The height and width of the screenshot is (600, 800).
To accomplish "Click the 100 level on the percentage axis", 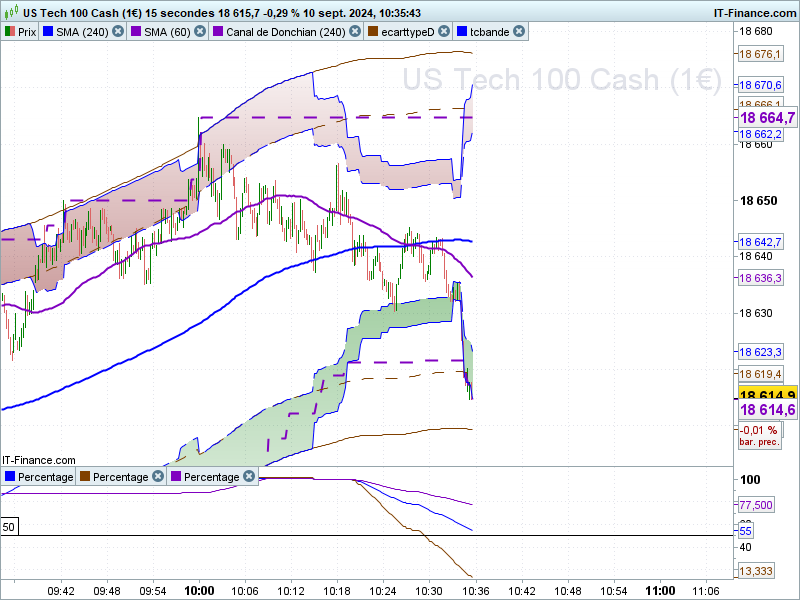I will point(750,480).
